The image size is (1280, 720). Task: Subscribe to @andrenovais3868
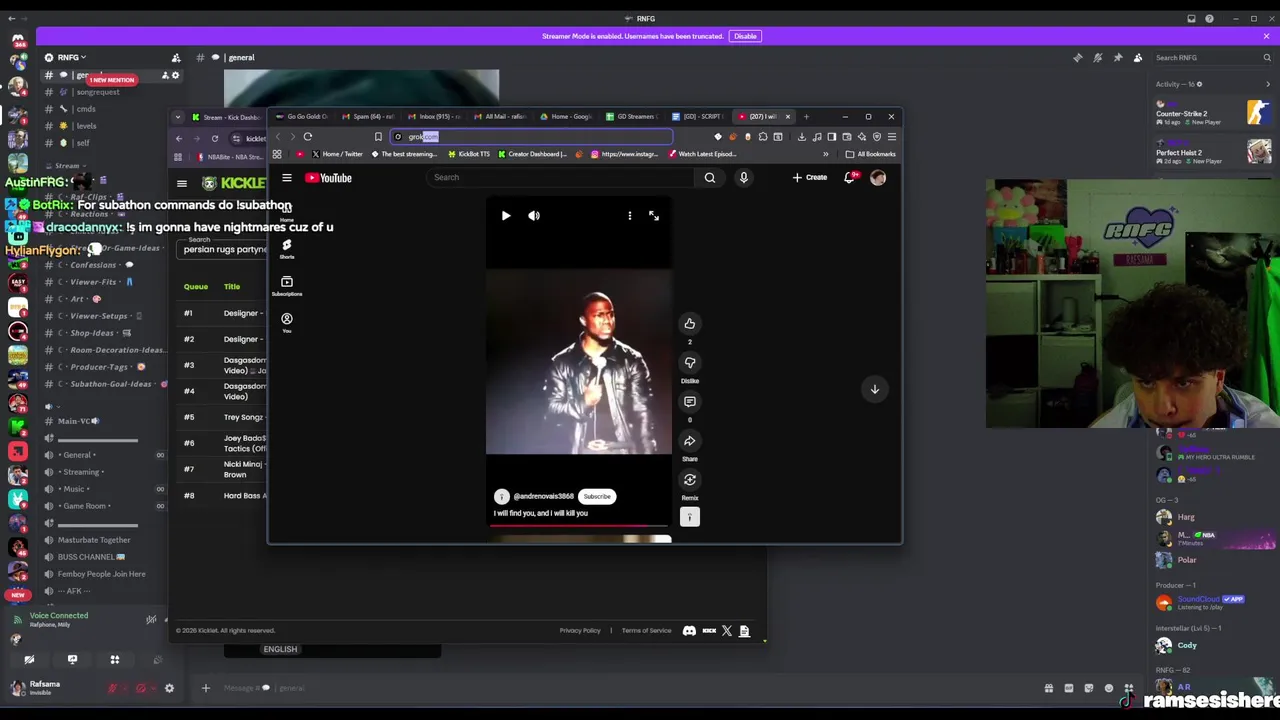click(597, 496)
